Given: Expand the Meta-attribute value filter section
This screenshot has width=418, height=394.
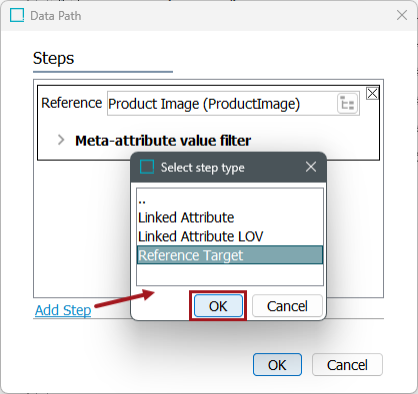Looking at the screenshot, I should [61, 140].
